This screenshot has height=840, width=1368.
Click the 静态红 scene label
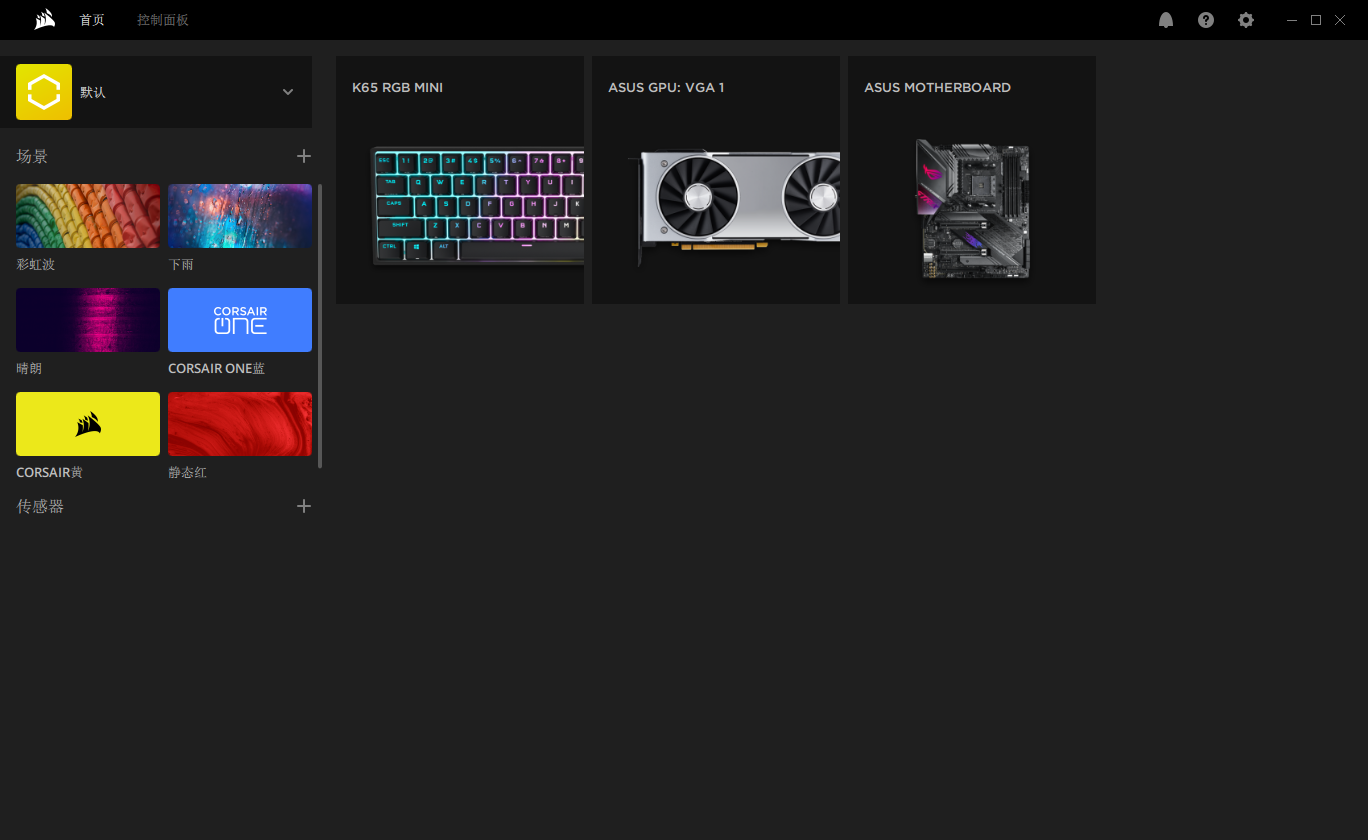pos(188,473)
